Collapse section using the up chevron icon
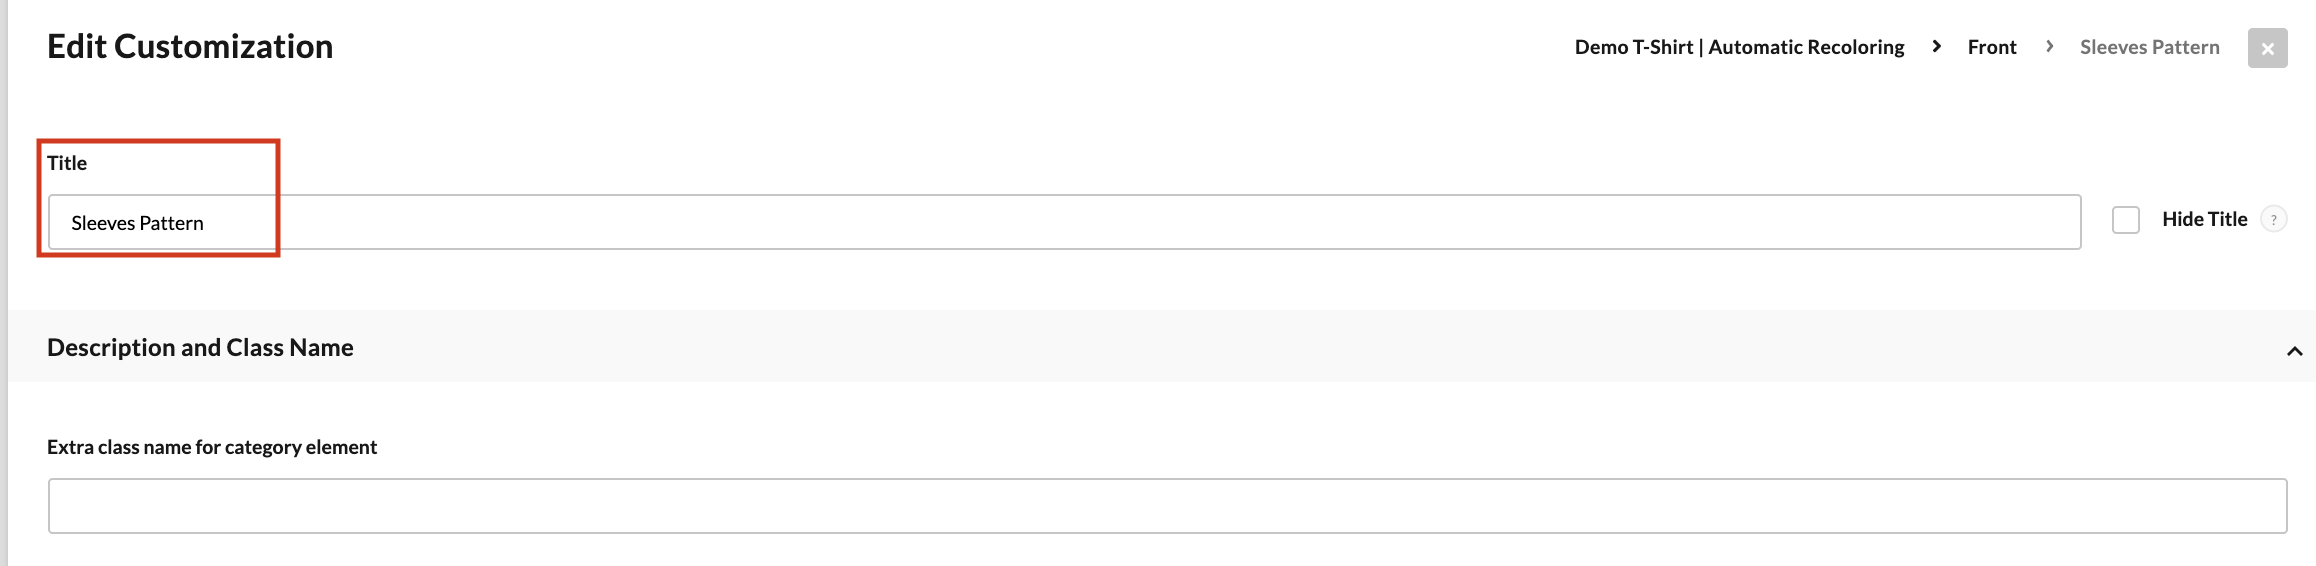 [x=2294, y=351]
